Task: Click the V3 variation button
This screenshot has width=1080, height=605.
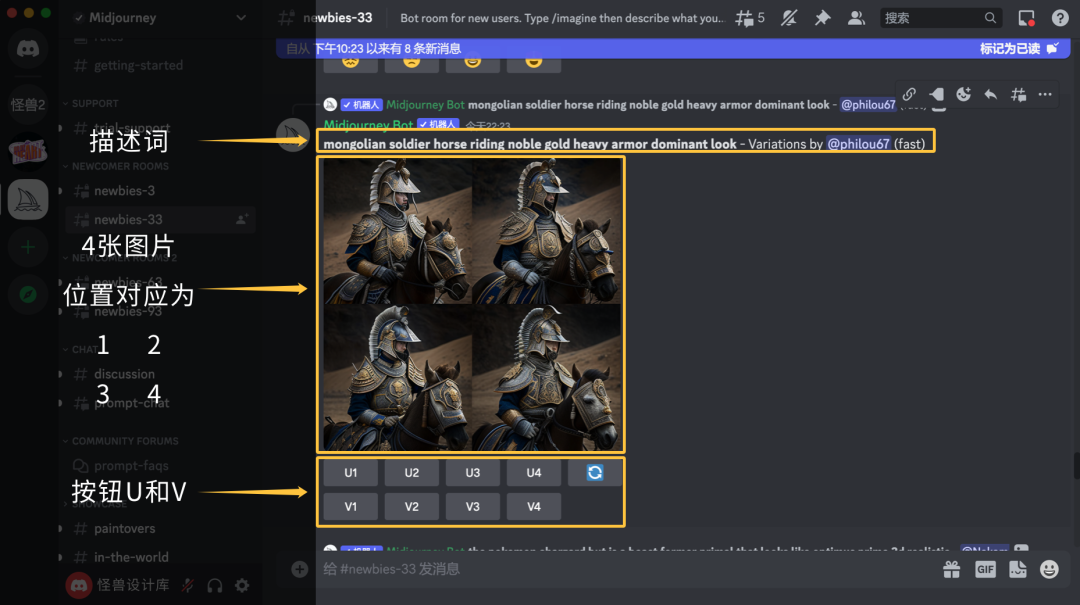Action: pyautogui.click(x=472, y=506)
